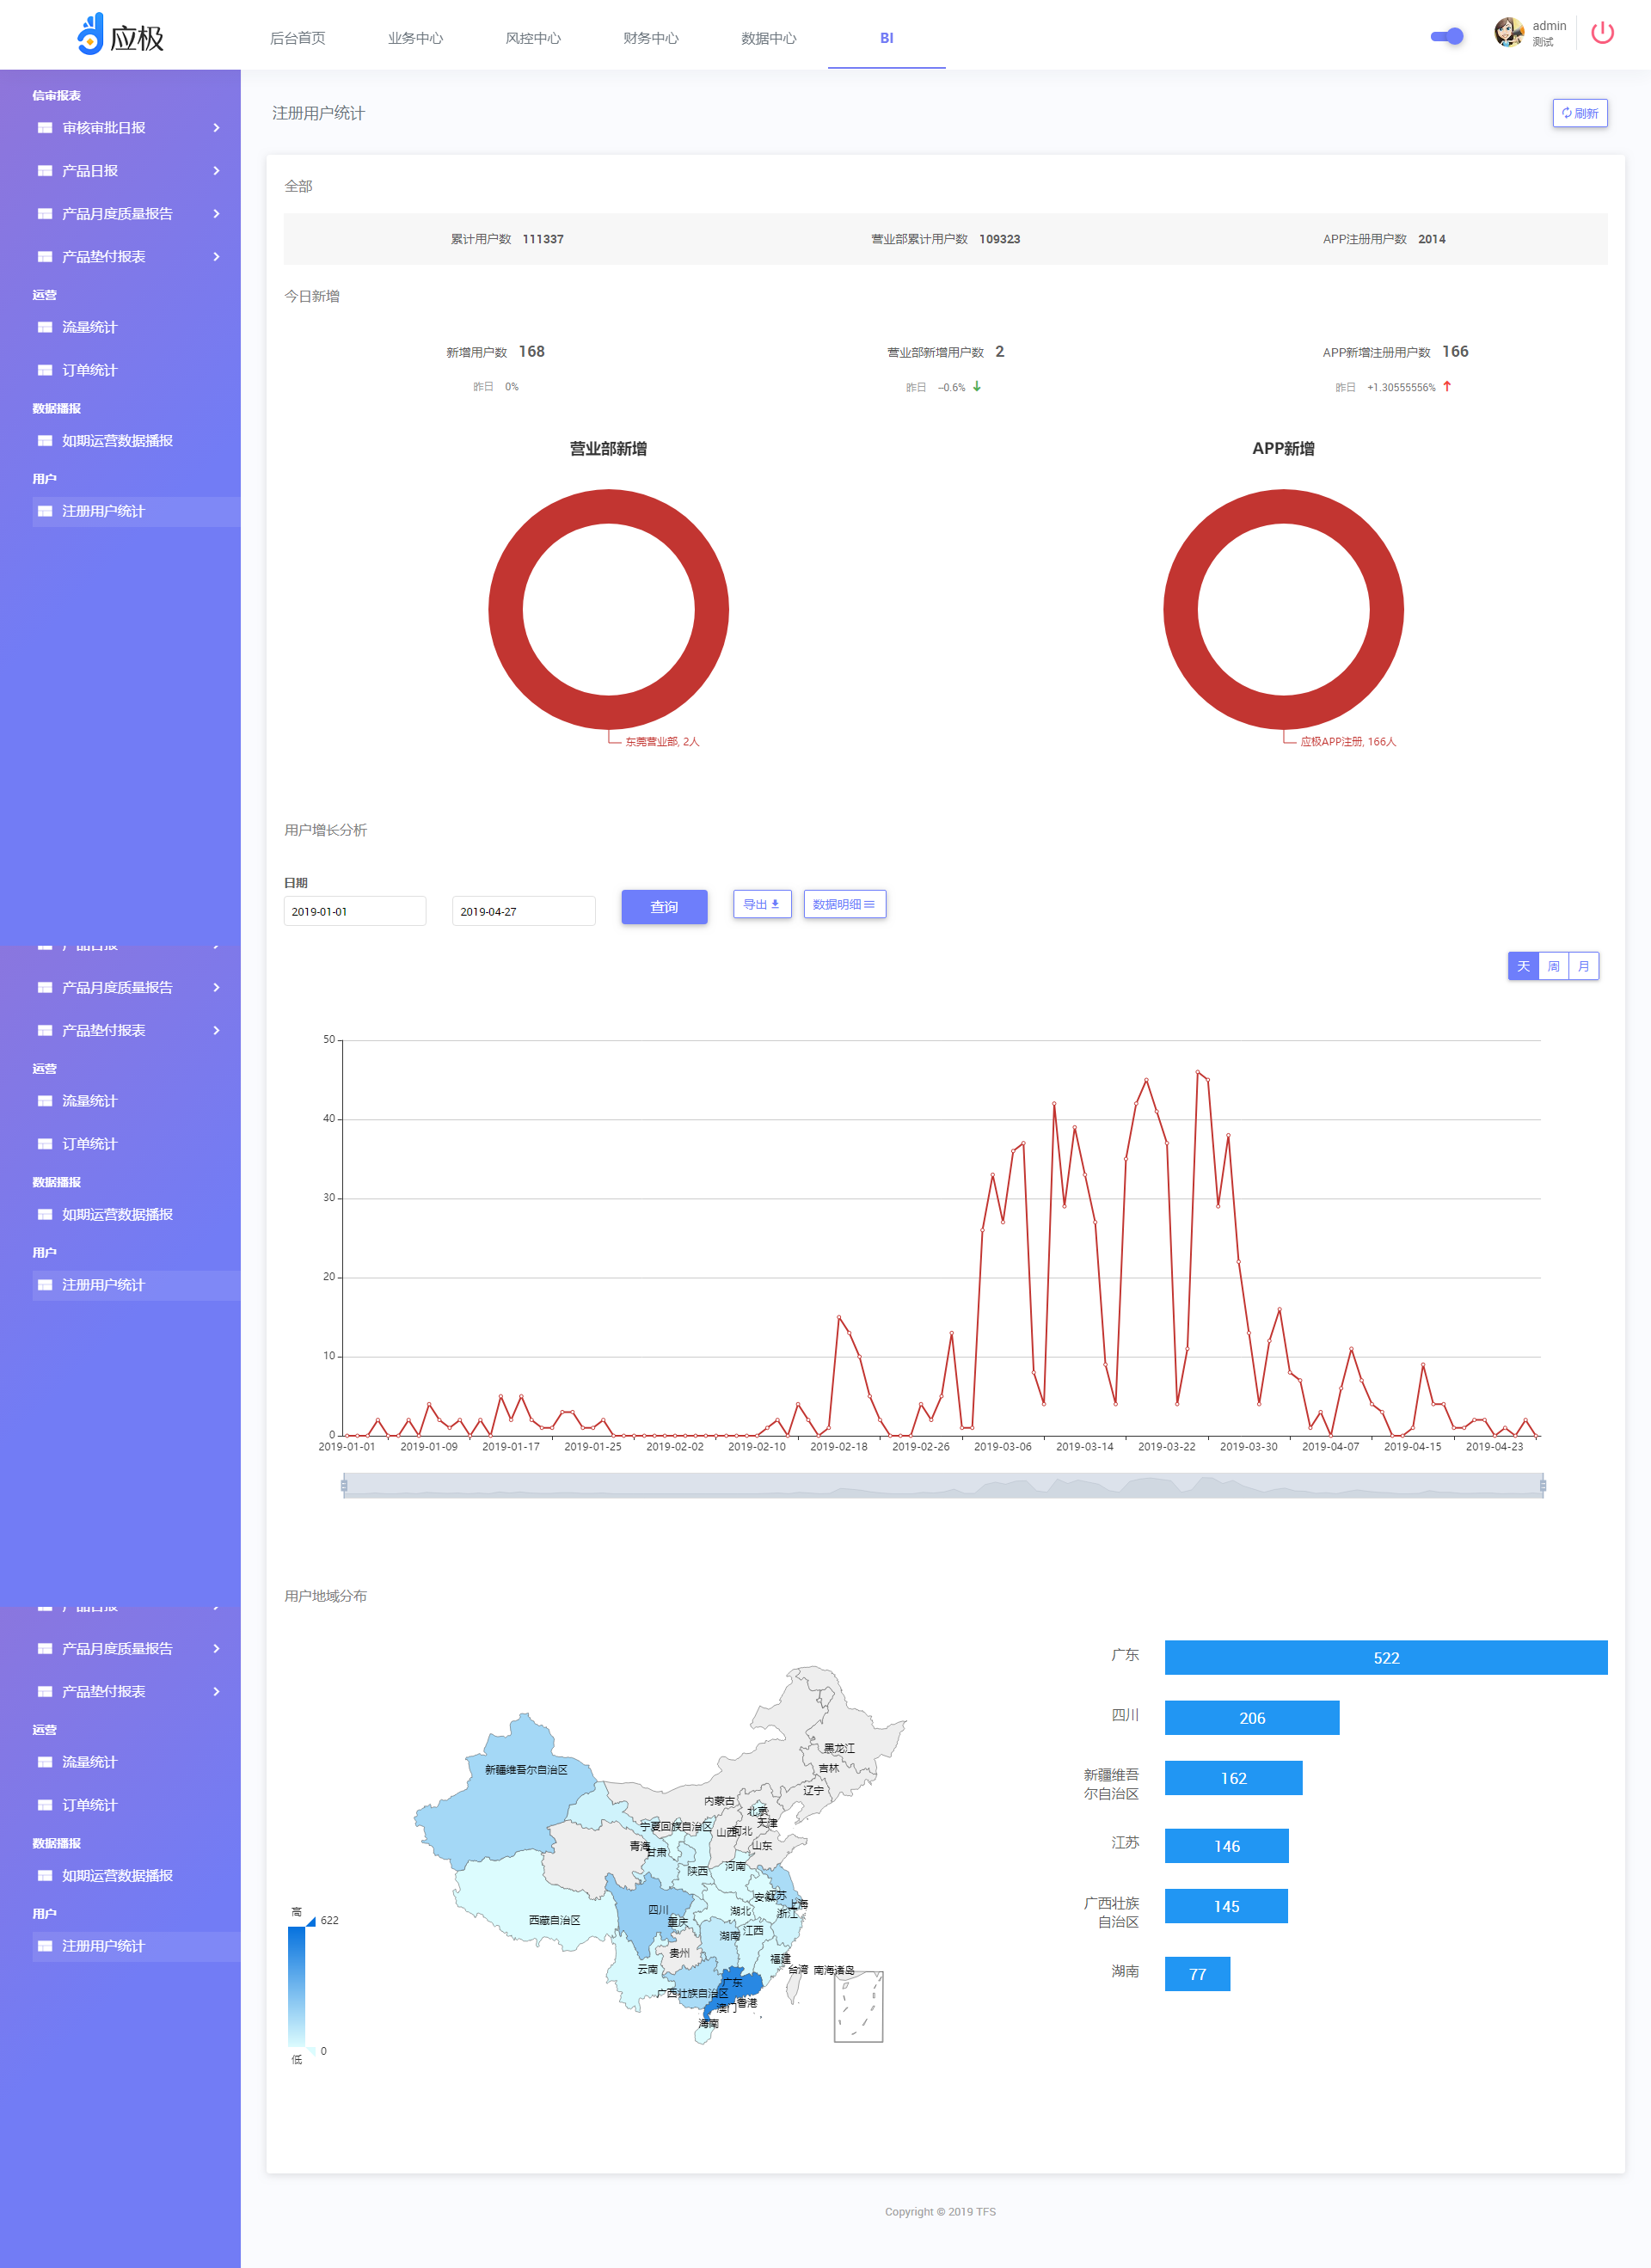Click the red power logout icon
Image resolution: width=1651 pixels, height=2268 pixels.
pos(1602,33)
